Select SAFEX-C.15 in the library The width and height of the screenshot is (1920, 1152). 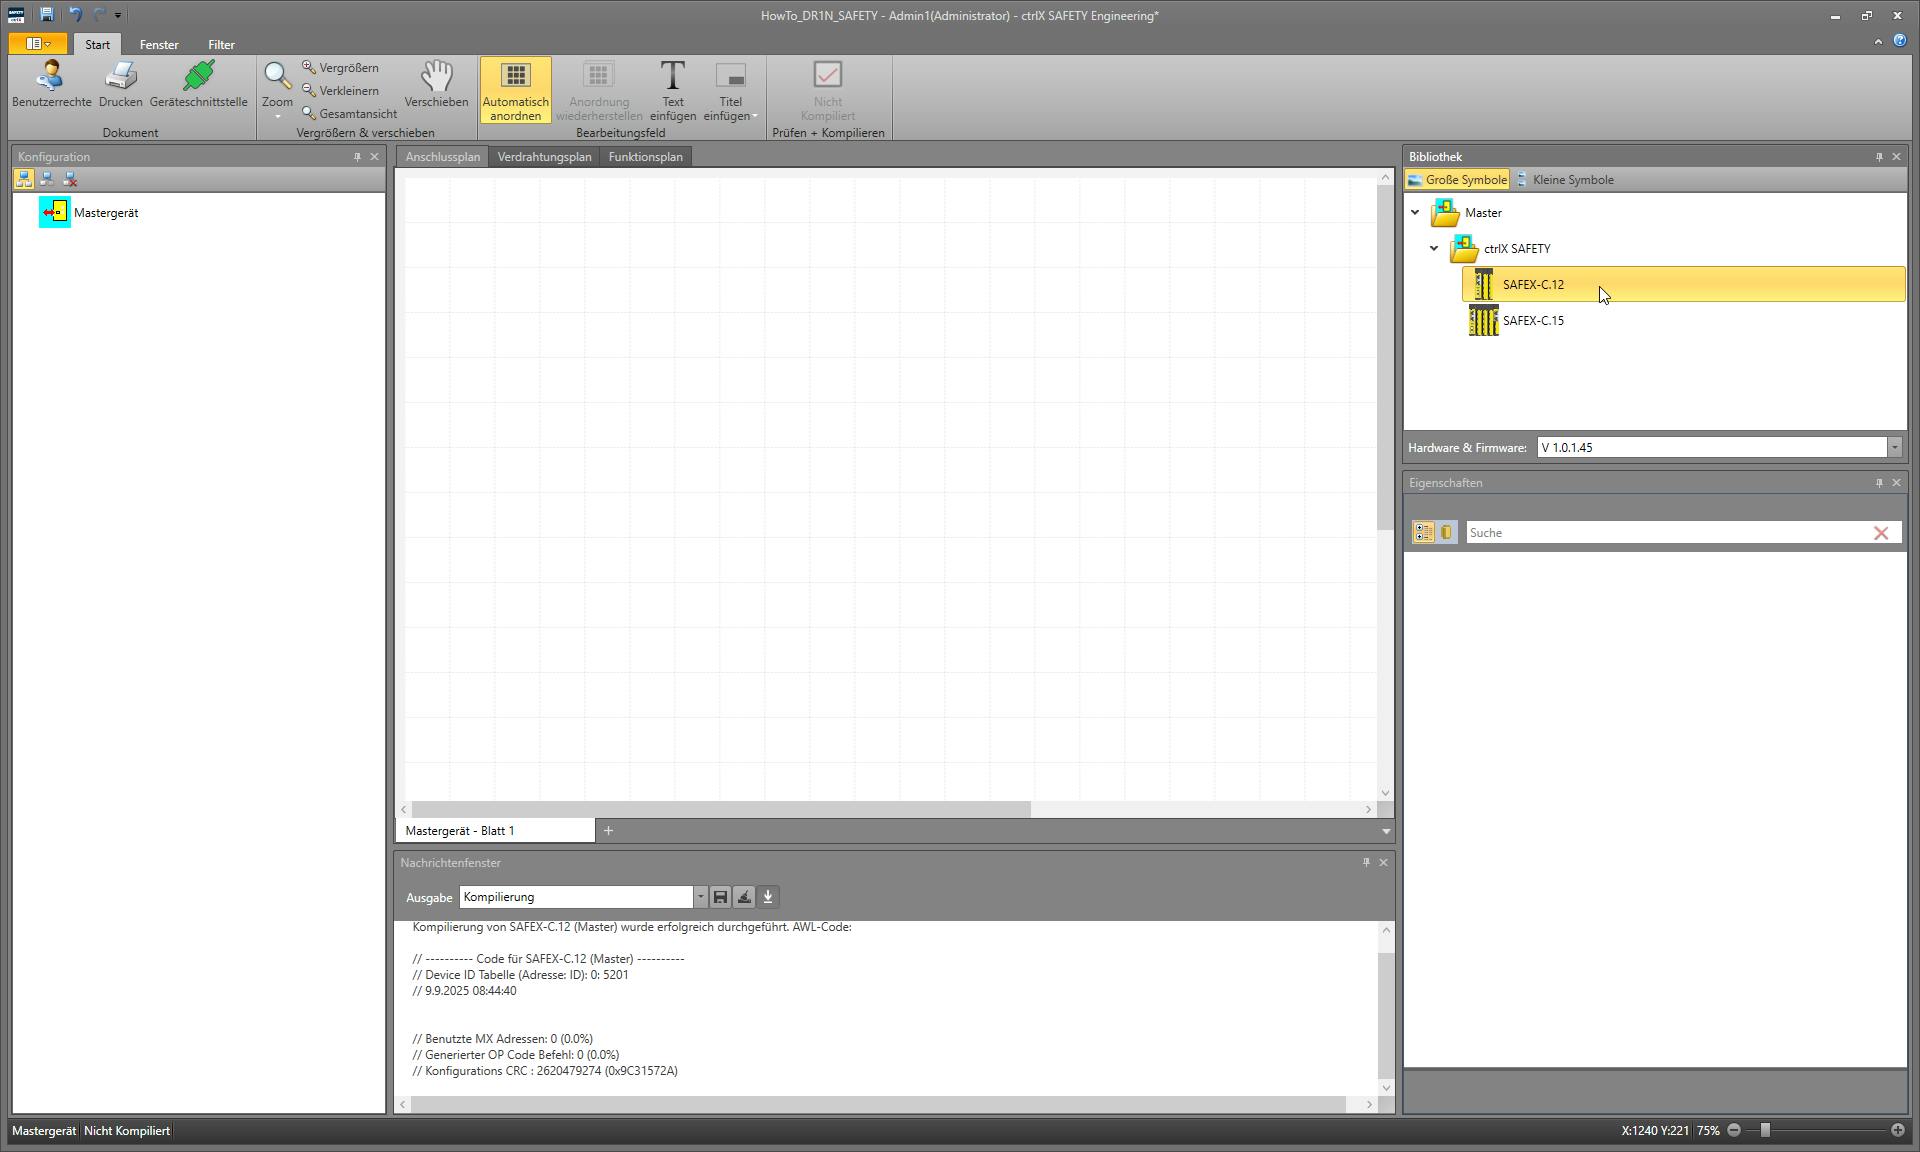[x=1532, y=321]
